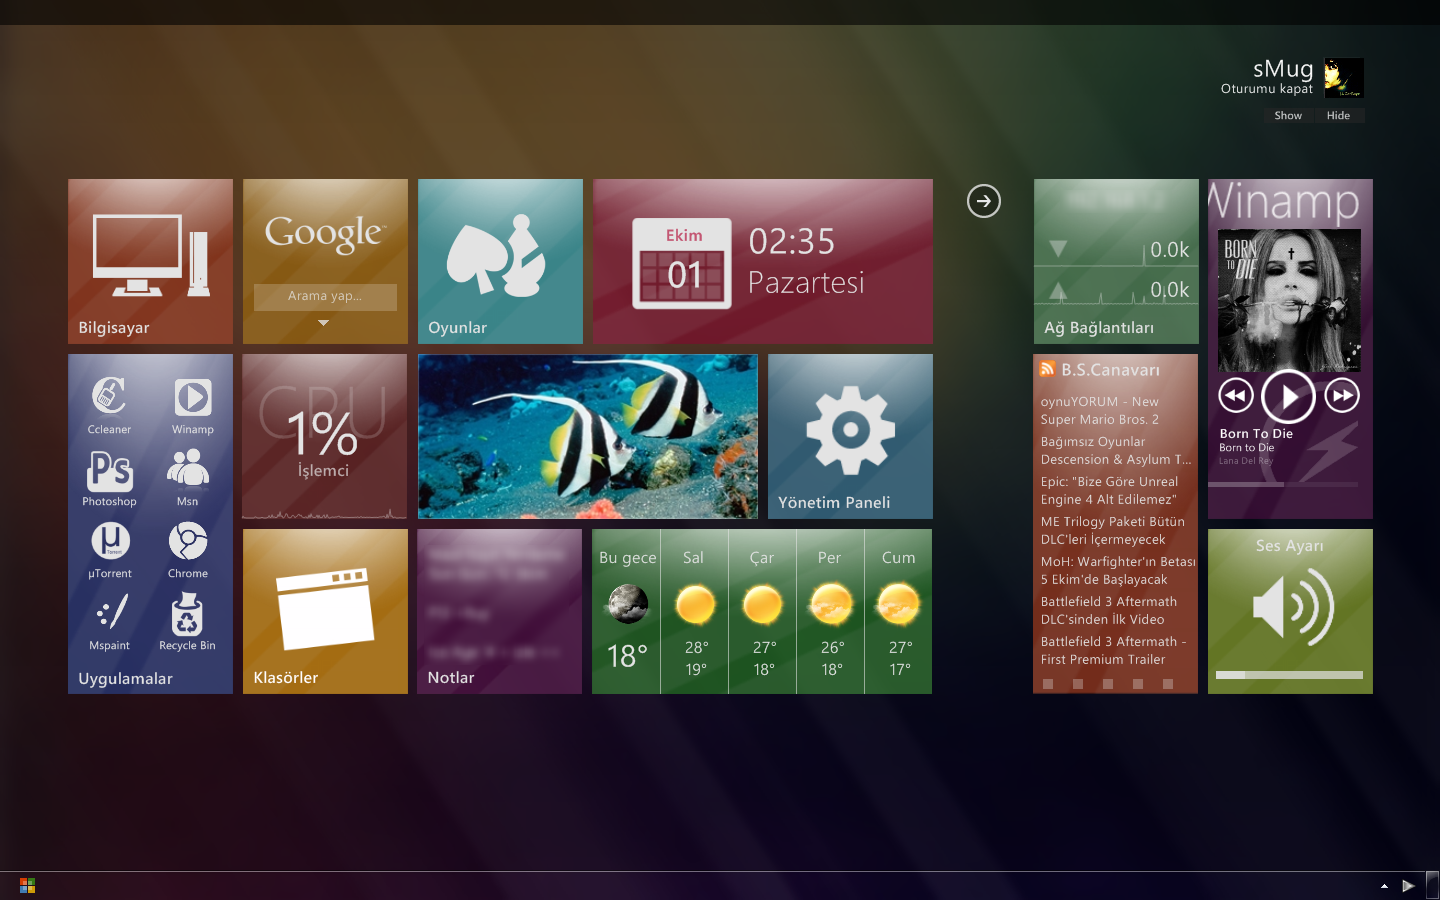Click the user avatar picture beside sMug

tap(1344, 78)
